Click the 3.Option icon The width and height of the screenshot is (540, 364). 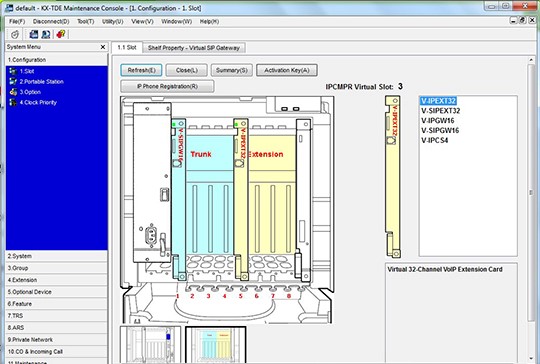point(13,92)
